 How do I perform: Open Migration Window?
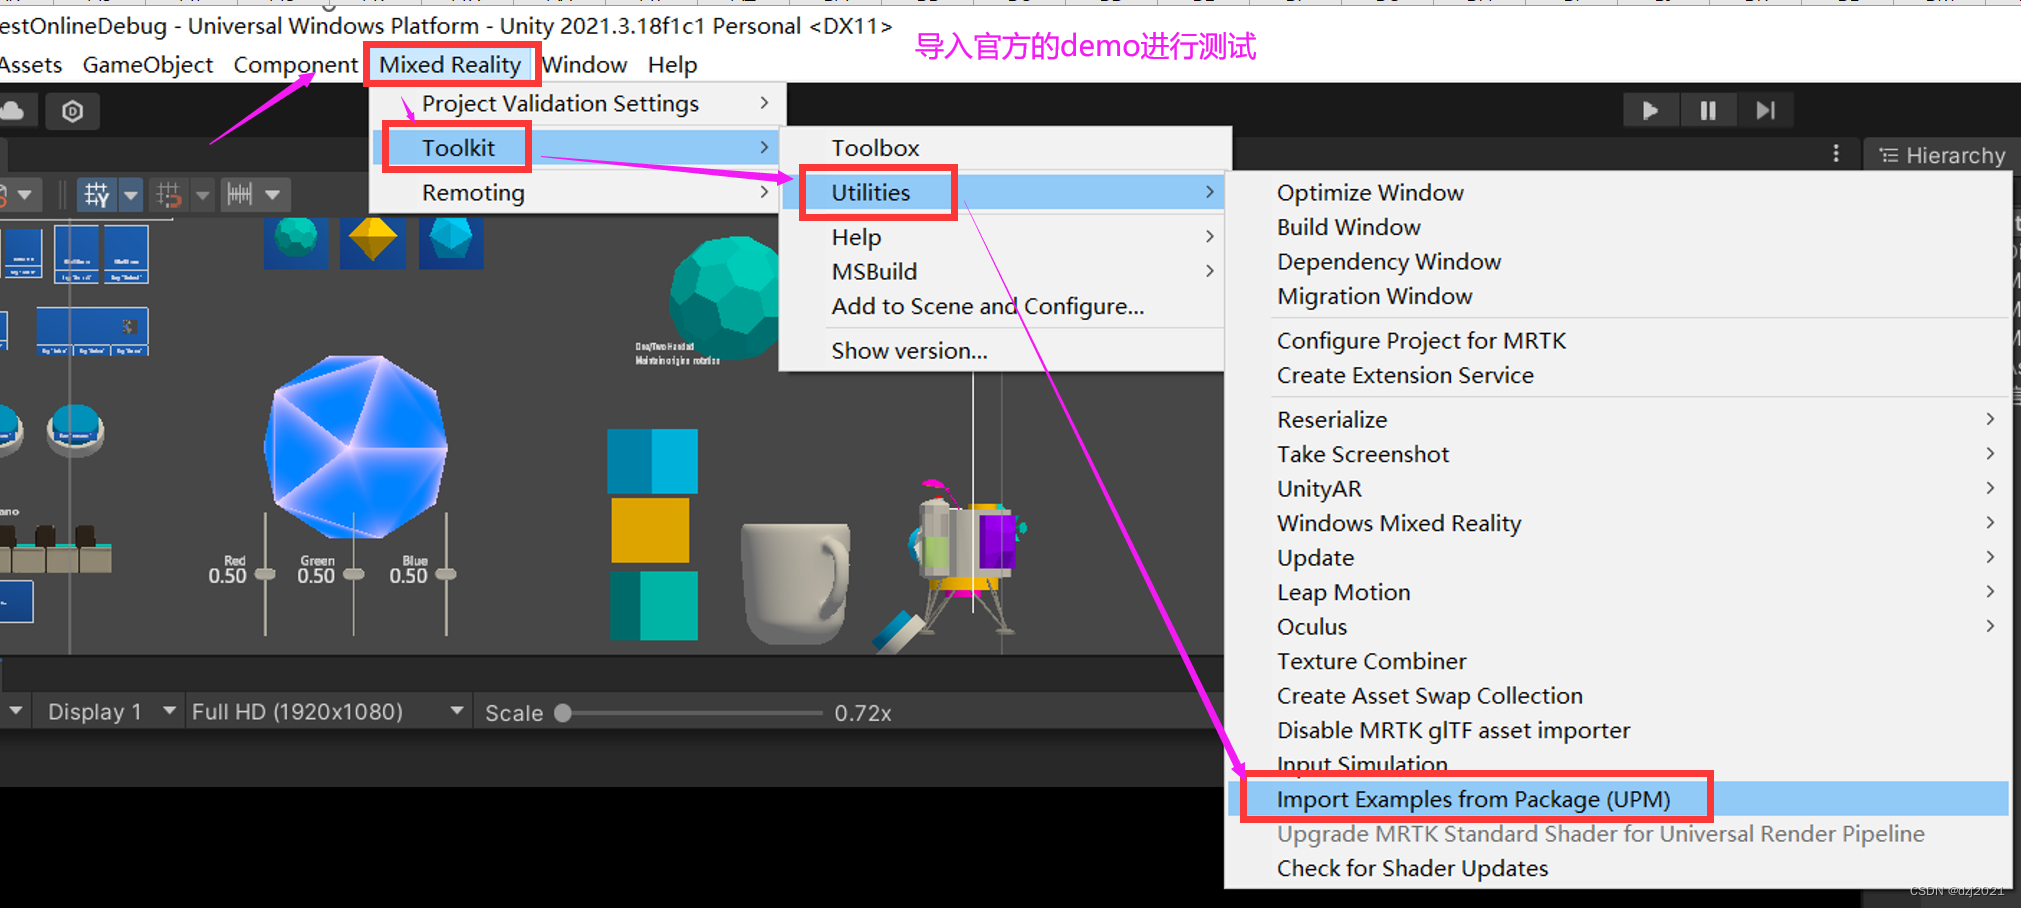[x=1618, y=296]
